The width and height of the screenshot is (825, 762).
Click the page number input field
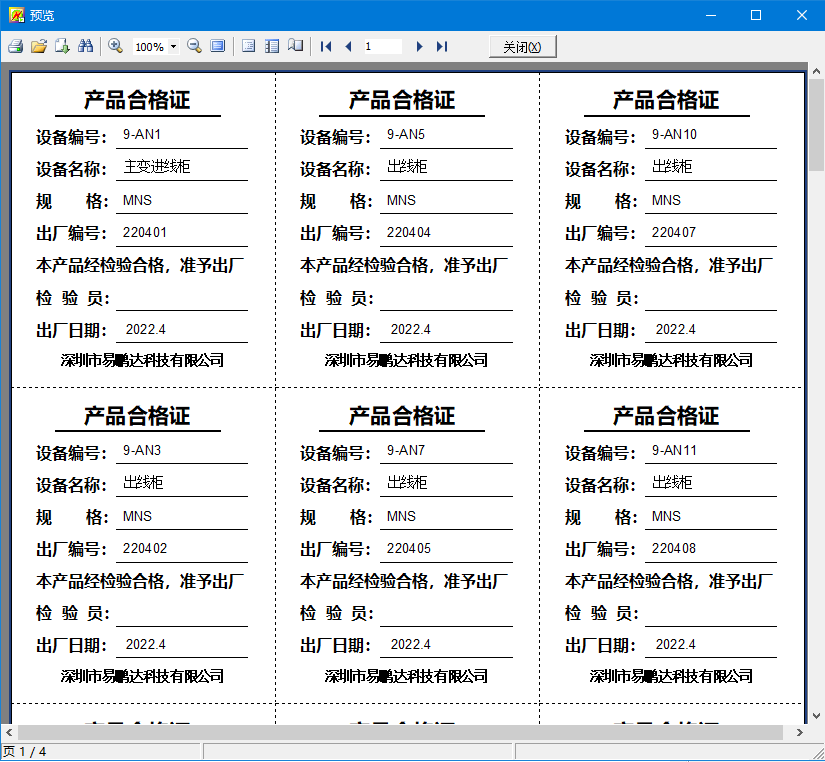click(381, 46)
